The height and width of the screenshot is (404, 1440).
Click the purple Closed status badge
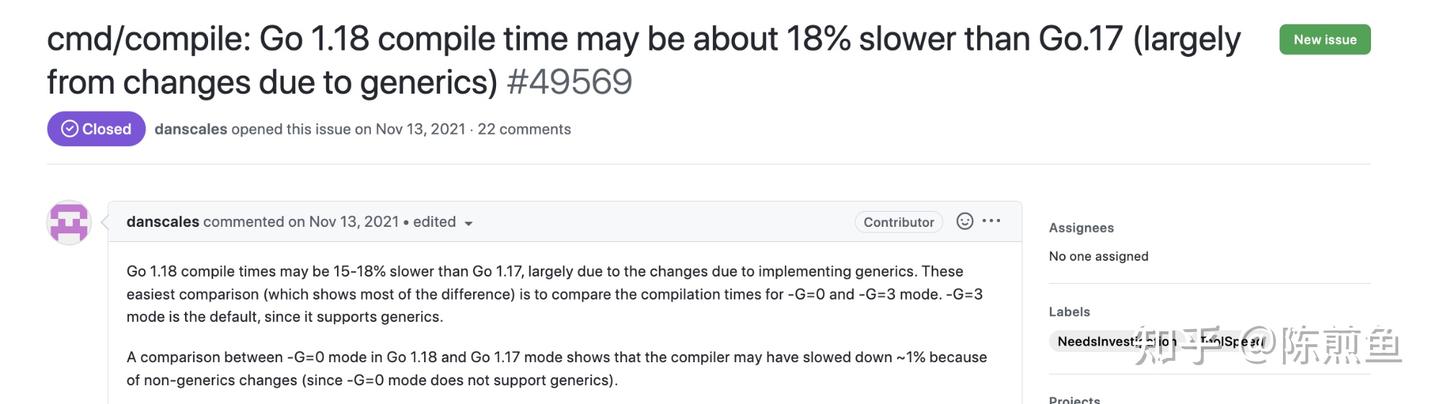96,129
